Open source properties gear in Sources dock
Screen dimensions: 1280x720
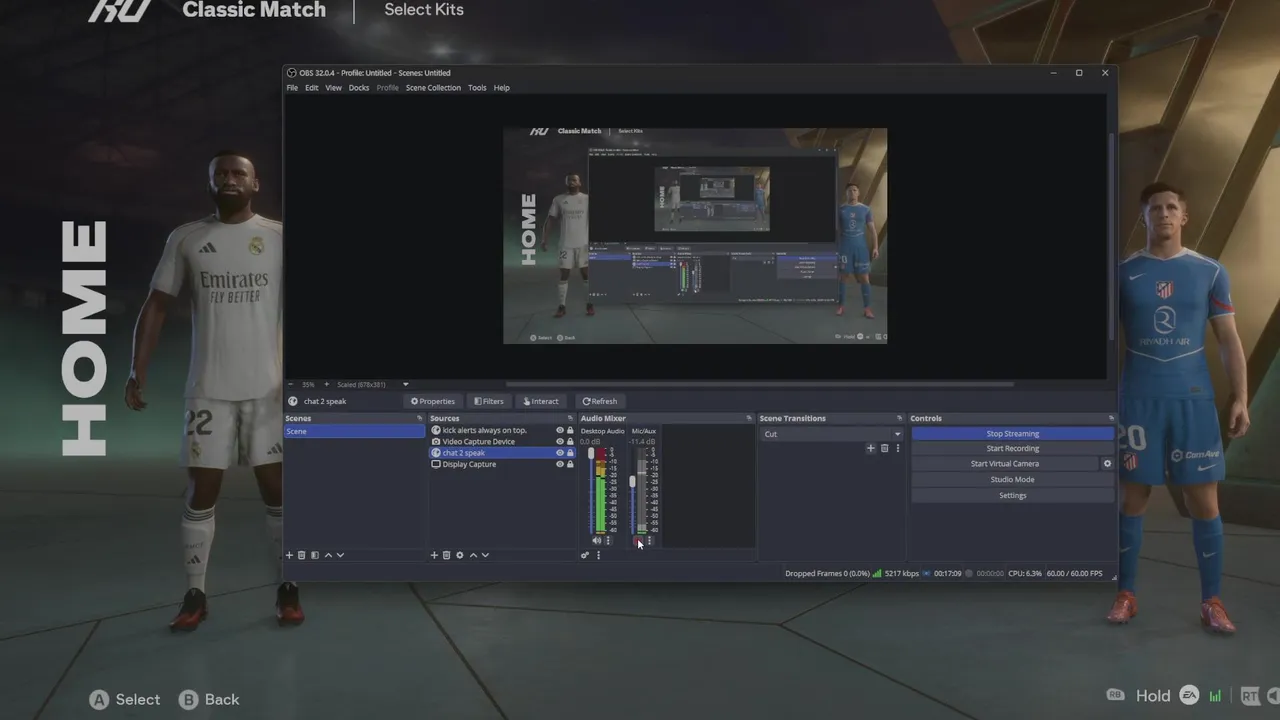click(x=460, y=555)
